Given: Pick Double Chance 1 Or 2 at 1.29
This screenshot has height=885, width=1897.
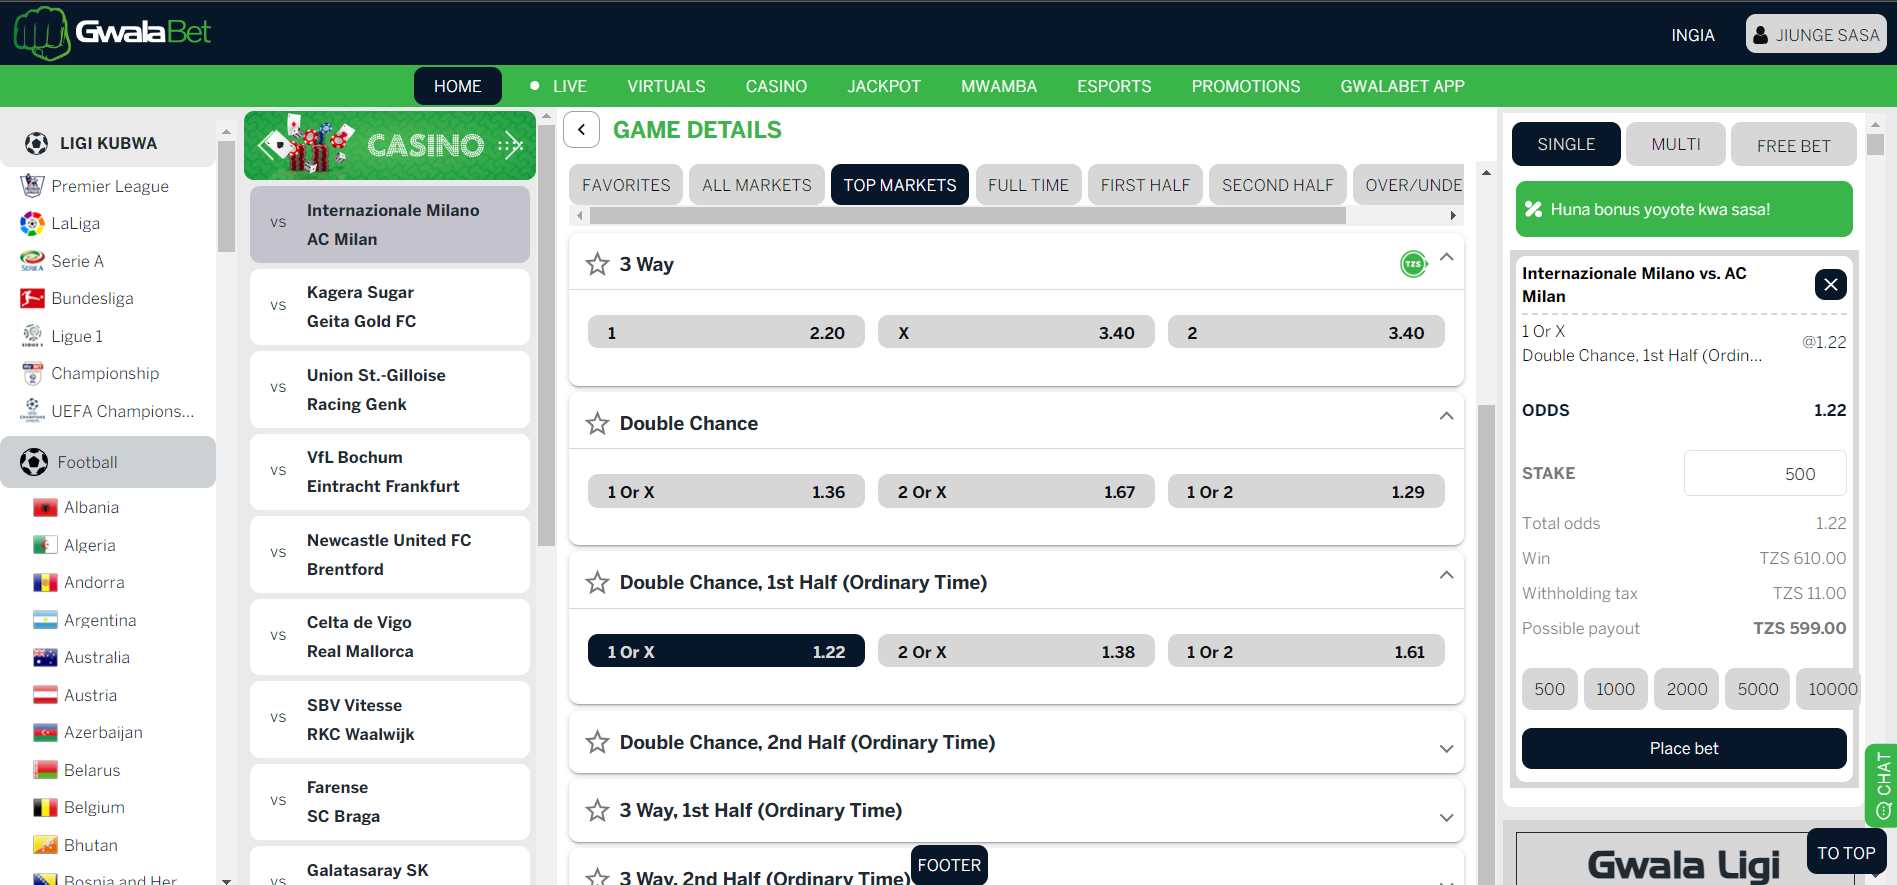Looking at the screenshot, I should point(1306,492).
